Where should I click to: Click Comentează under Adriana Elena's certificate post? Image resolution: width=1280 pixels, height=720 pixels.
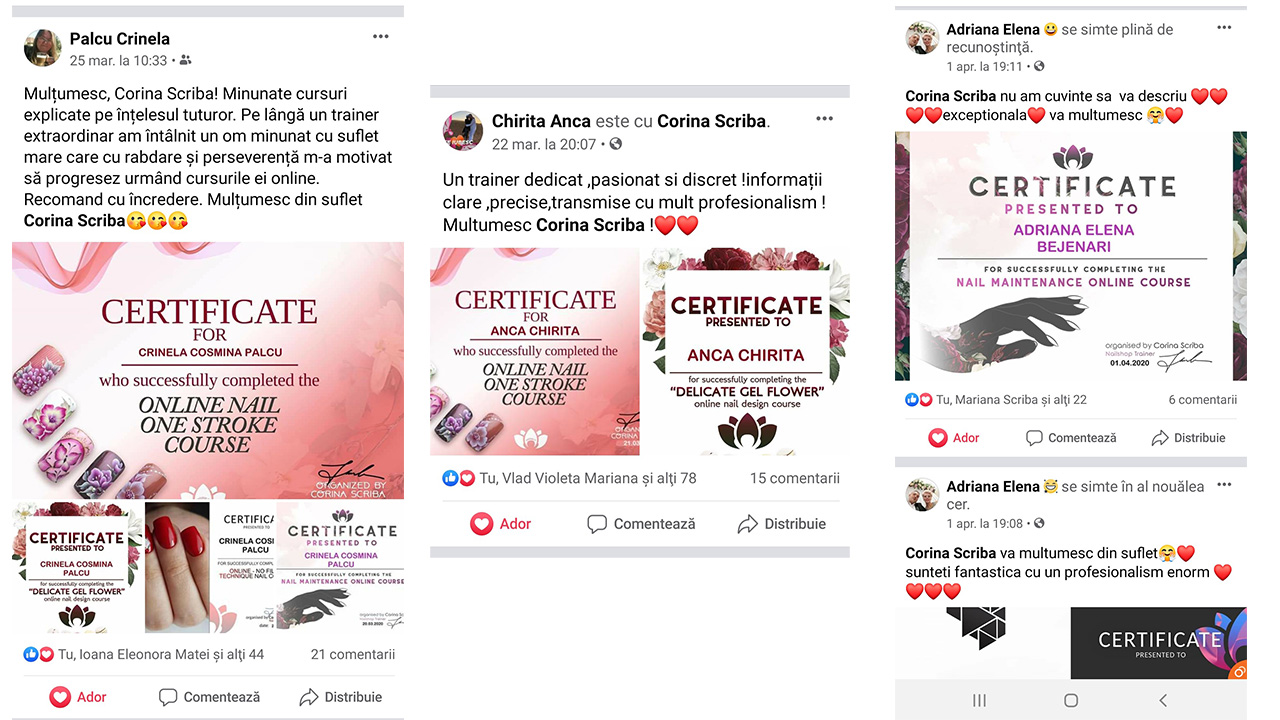tap(1071, 438)
